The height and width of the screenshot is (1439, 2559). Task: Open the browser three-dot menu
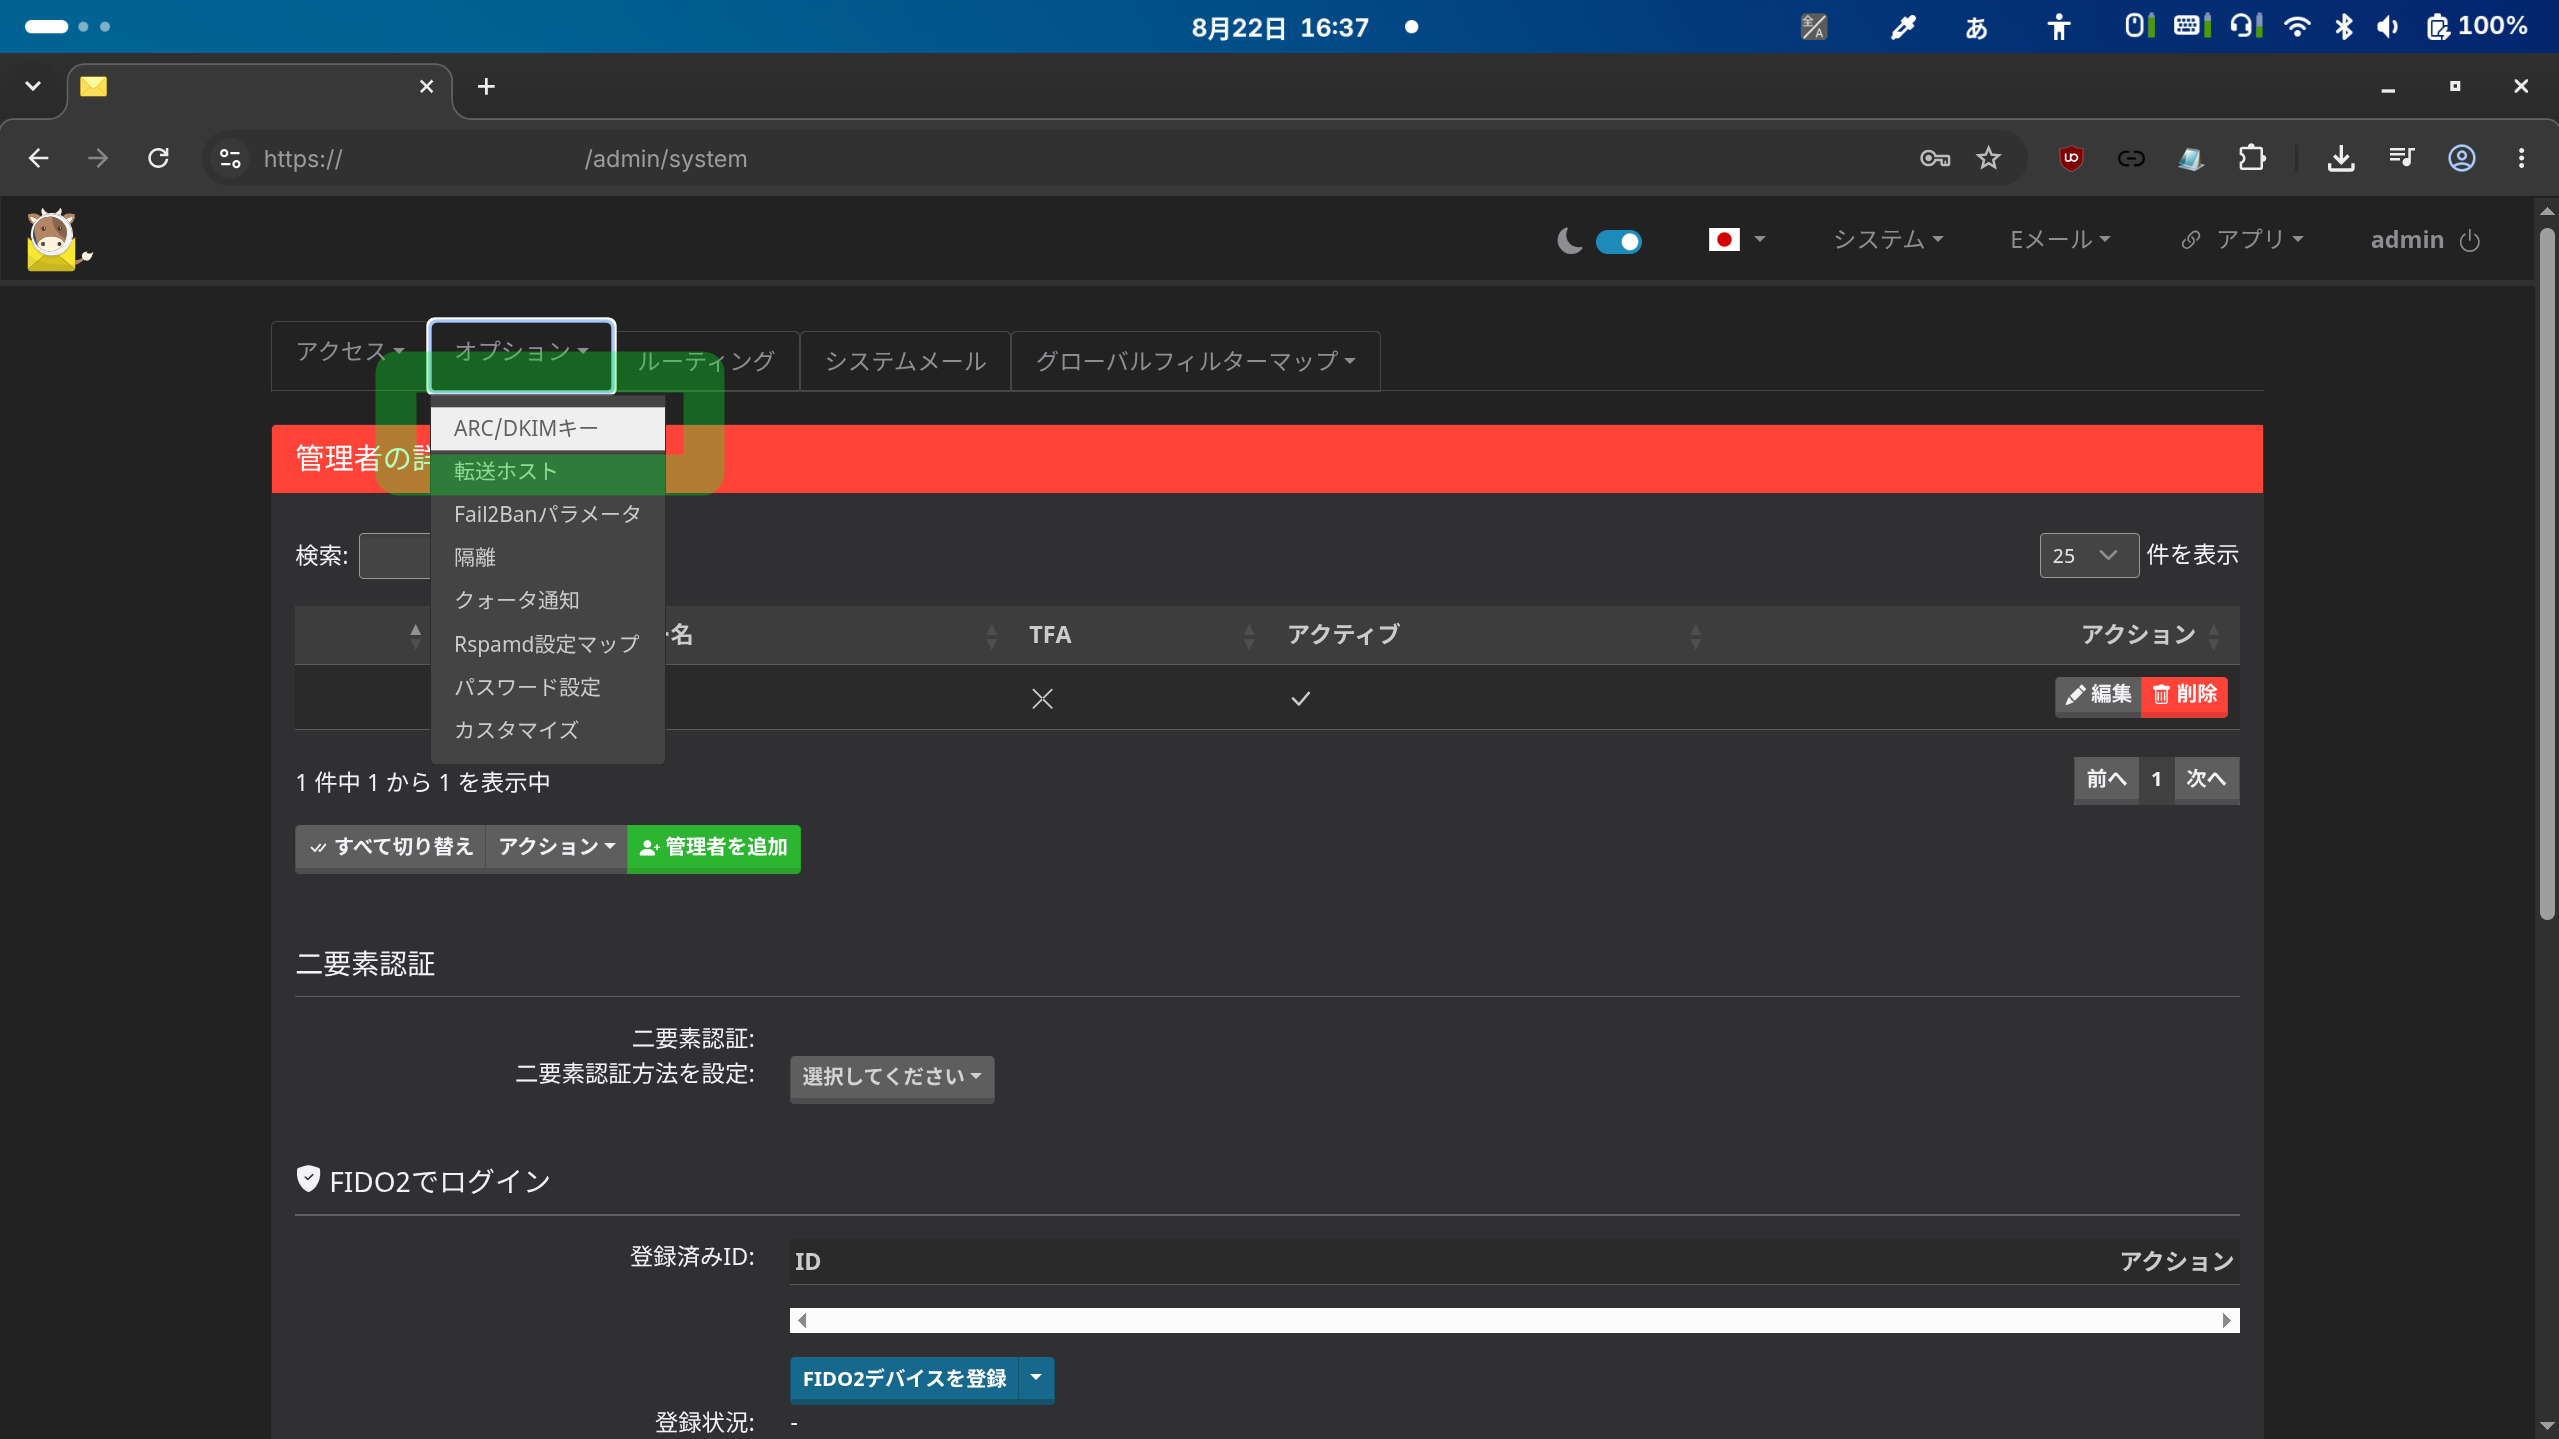pyautogui.click(x=2521, y=158)
